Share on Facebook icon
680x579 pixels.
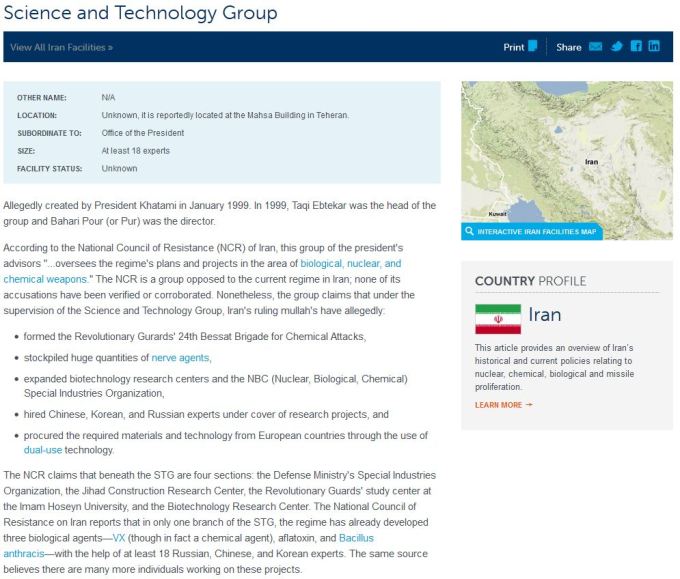click(636, 47)
